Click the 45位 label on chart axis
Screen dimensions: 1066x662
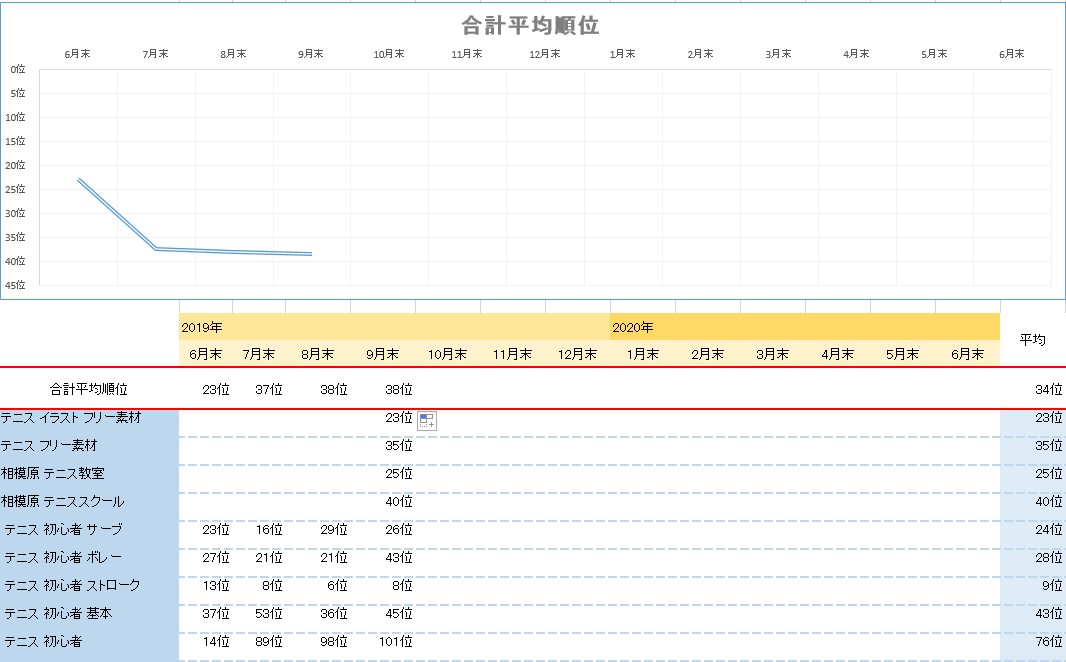click(x=15, y=285)
